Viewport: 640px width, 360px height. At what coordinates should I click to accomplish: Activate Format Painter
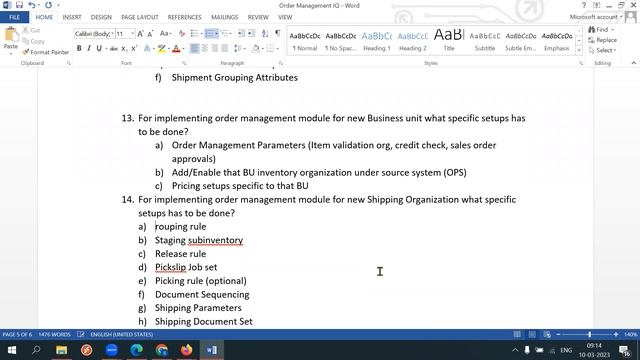coord(45,52)
